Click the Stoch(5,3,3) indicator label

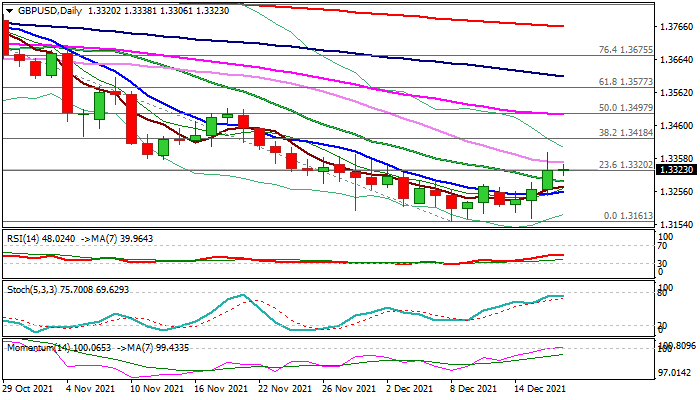click(x=30, y=289)
